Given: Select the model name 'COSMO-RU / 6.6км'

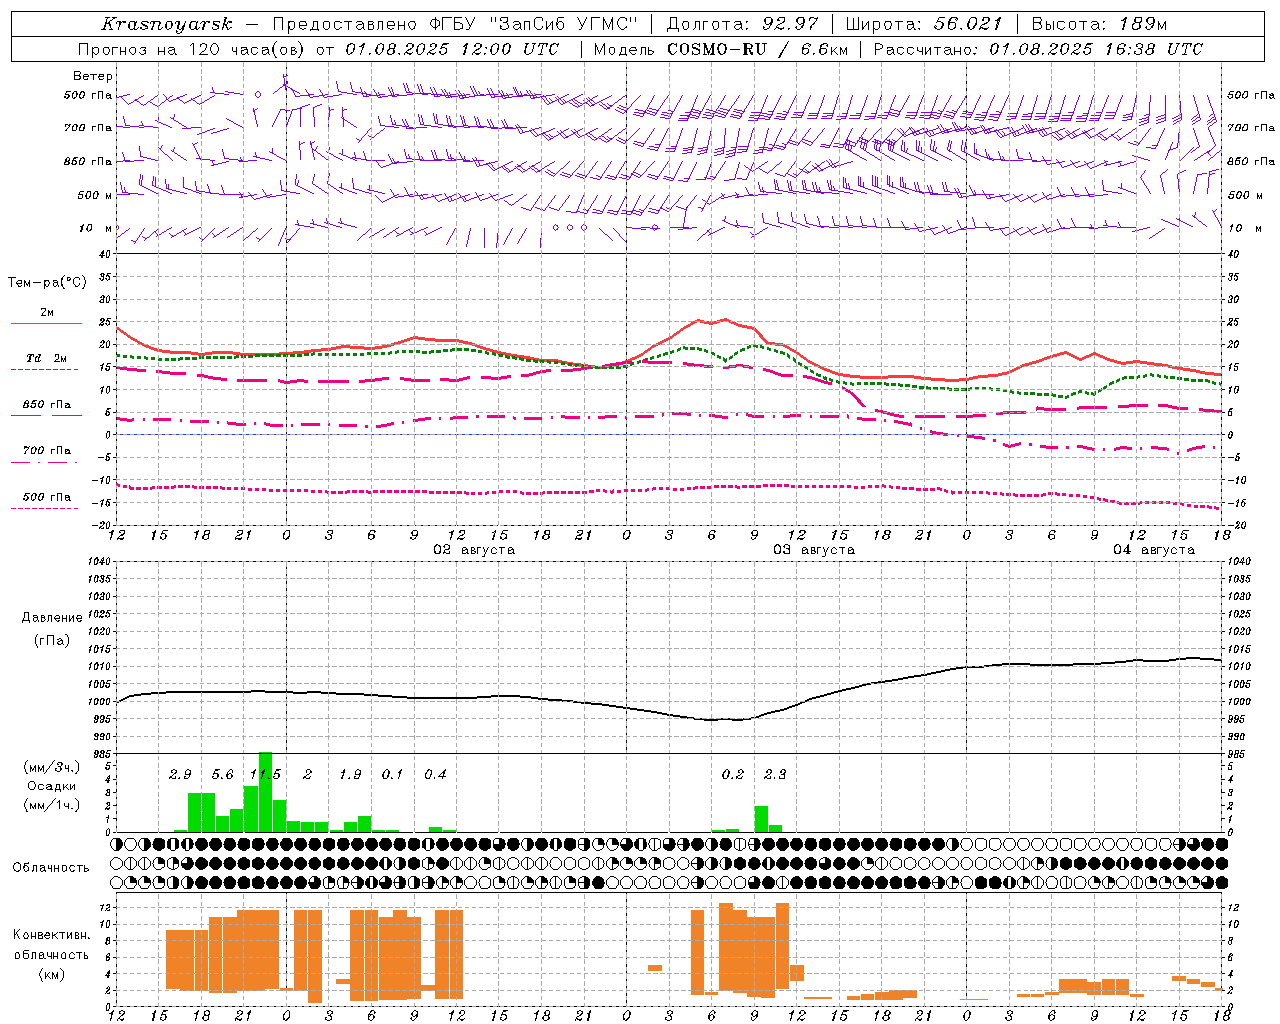Looking at the screenshot, I should point(758,49).
